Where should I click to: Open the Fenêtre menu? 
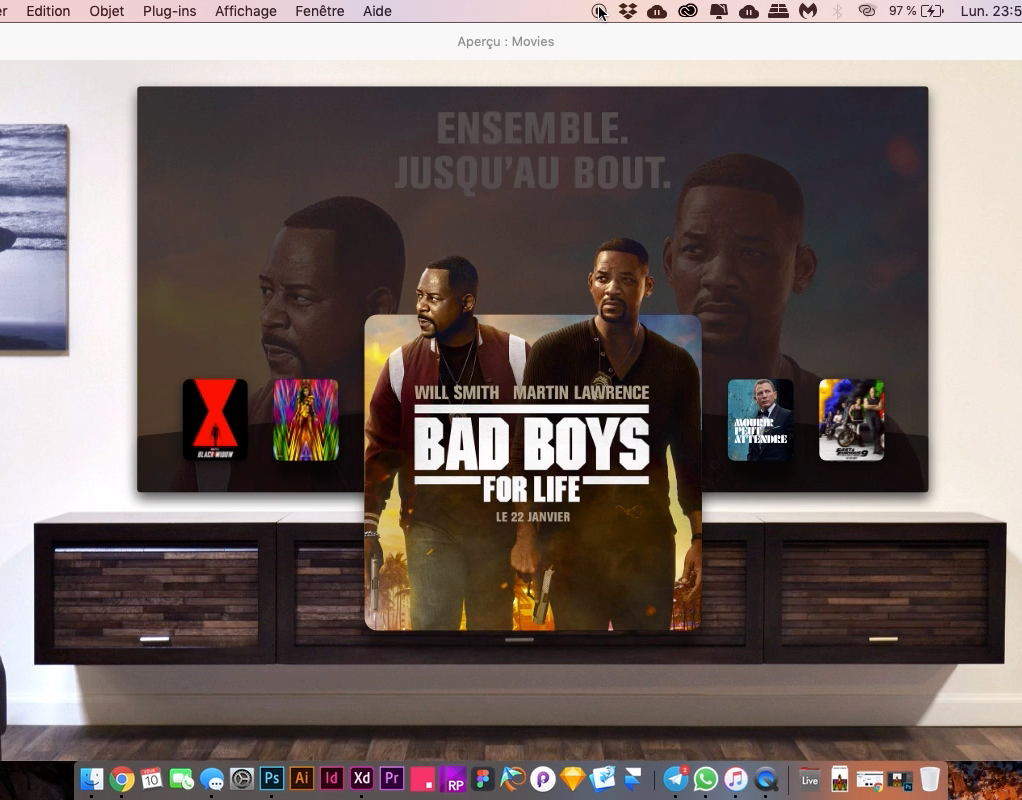[319, 11]
